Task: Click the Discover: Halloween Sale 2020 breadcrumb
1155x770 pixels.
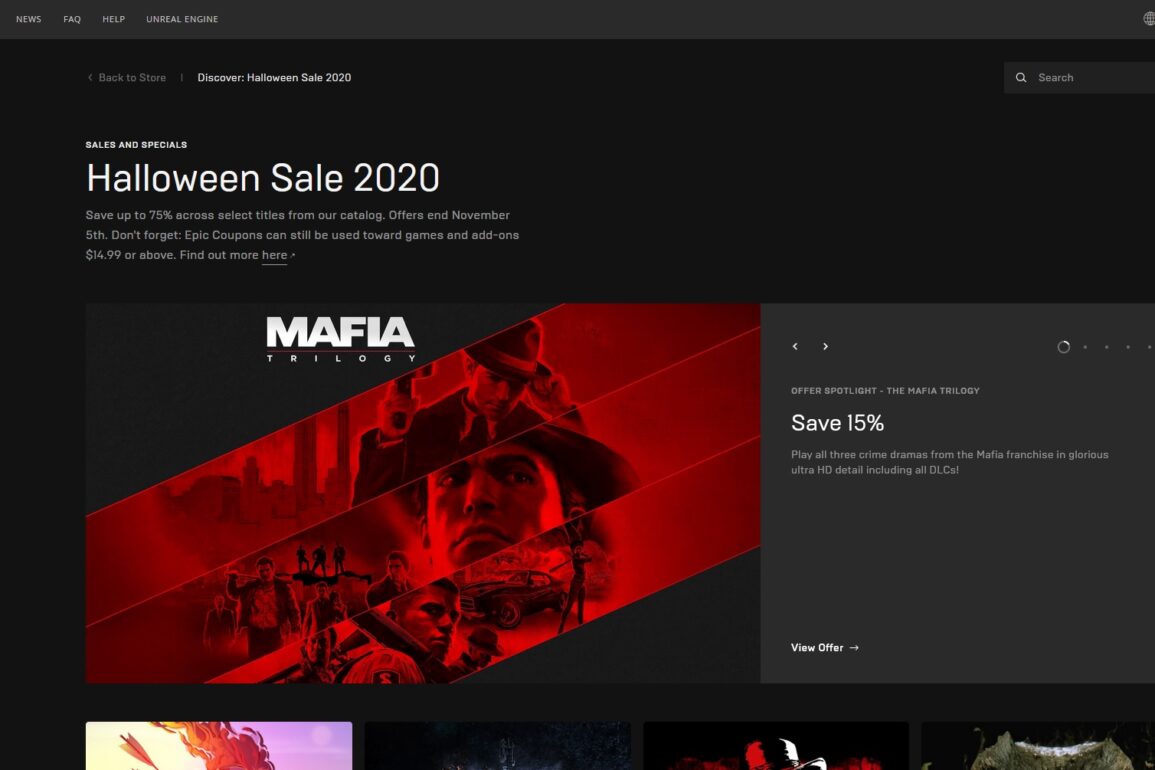Action: coord(274,77)
